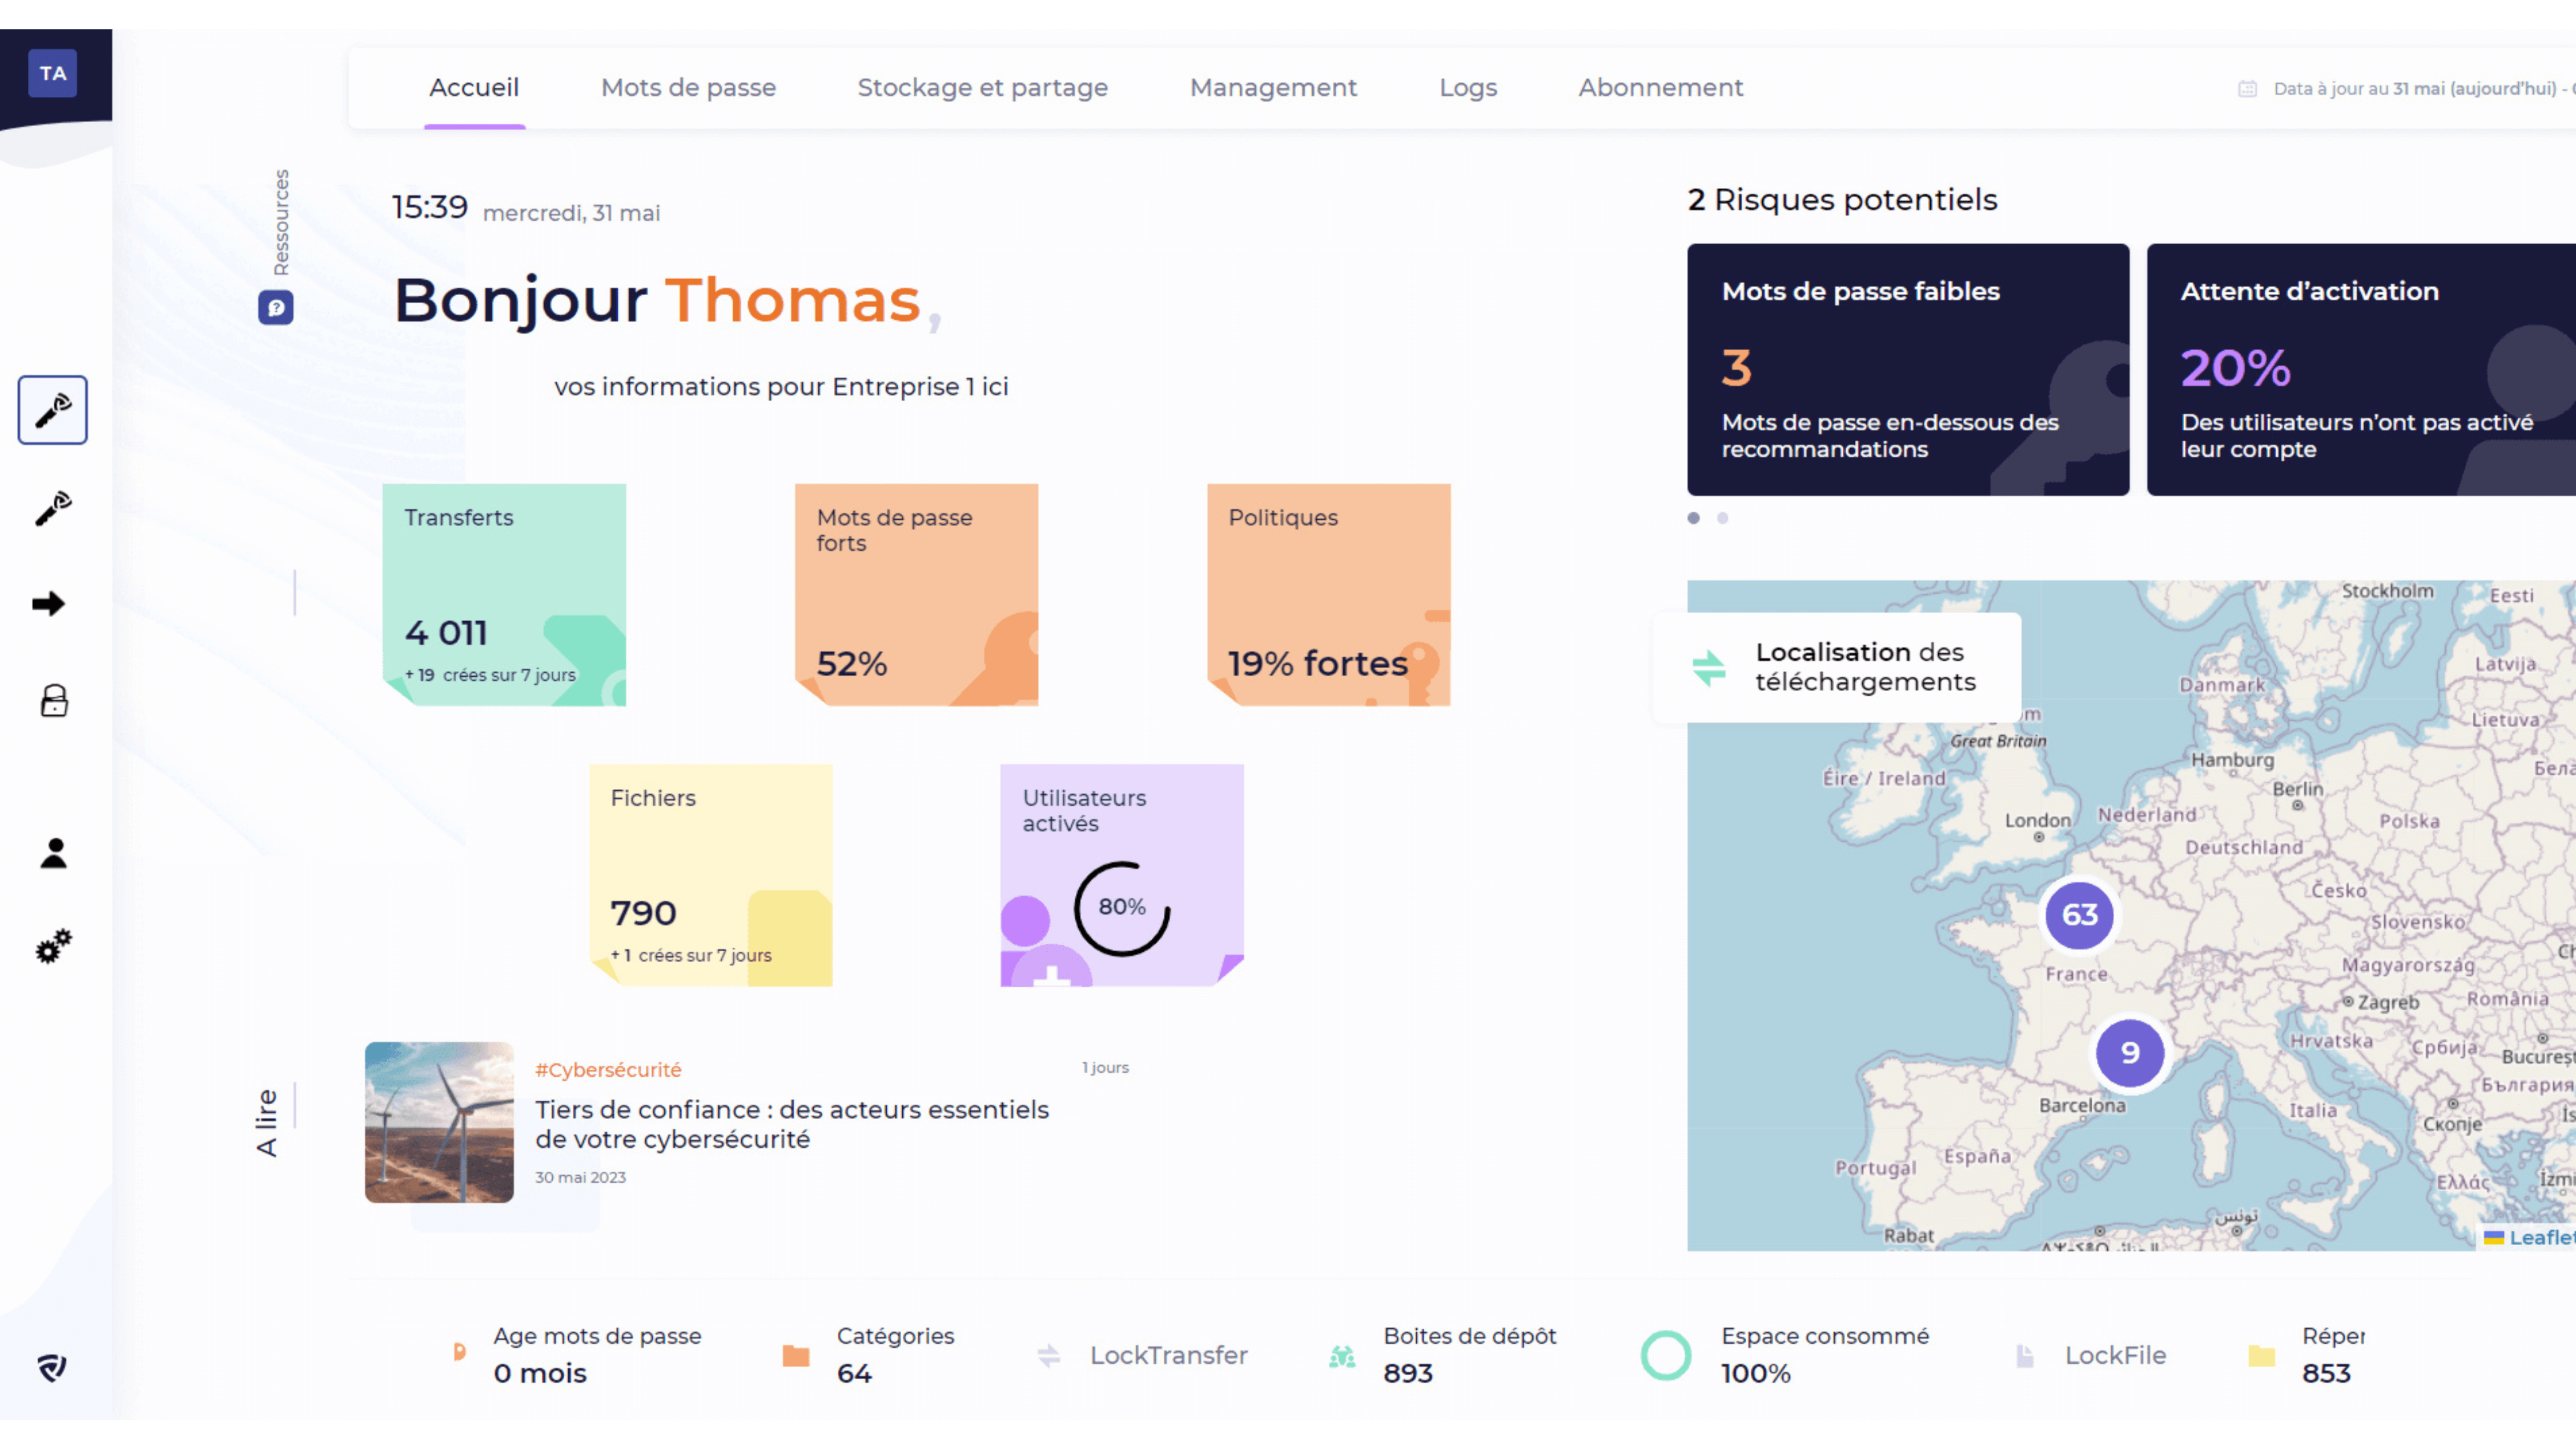Switch to the Mots de passe tab

pos(688,88)
